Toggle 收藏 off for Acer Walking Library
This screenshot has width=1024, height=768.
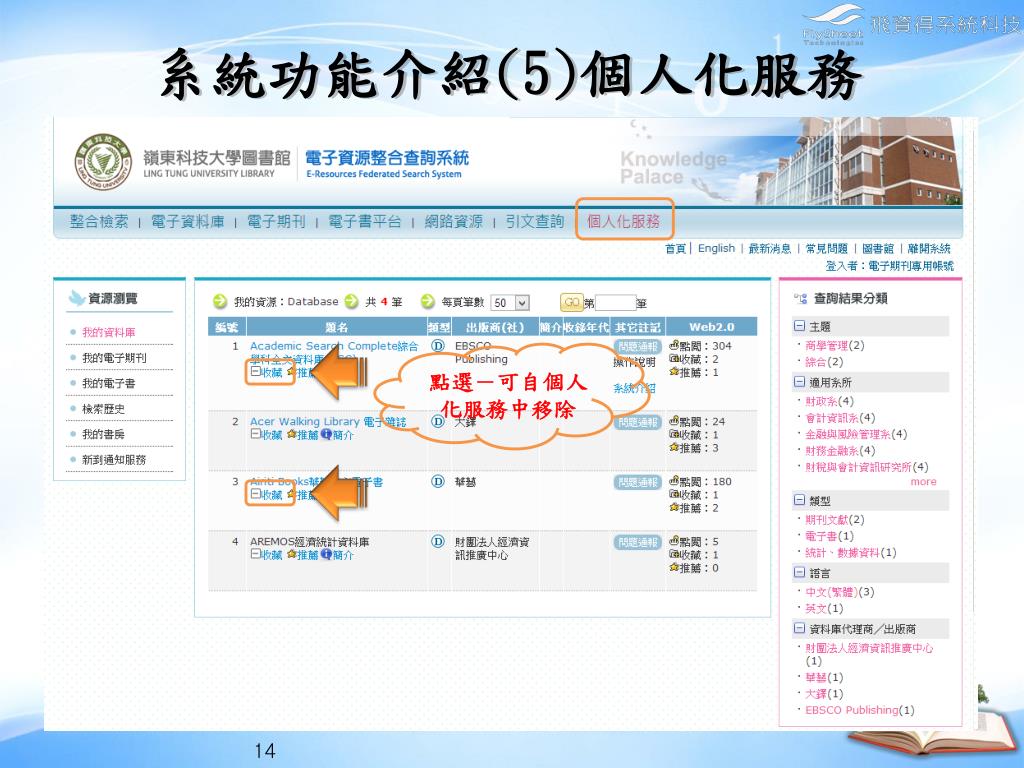coord(266,435)
